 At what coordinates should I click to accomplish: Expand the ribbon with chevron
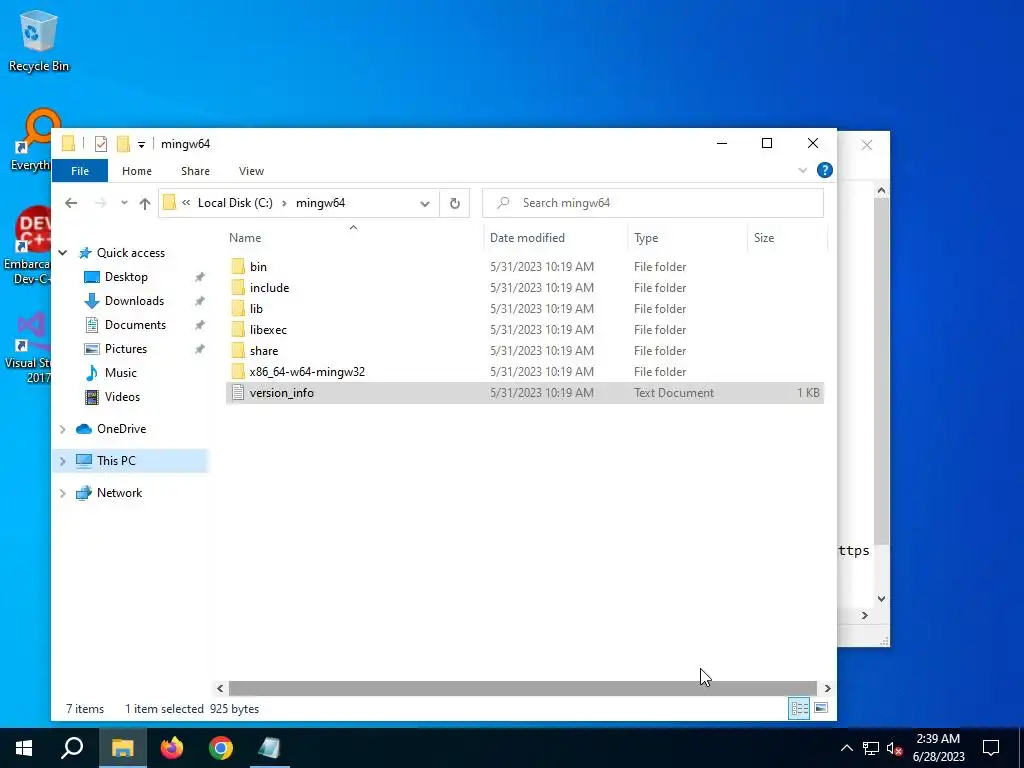[803, 170]
